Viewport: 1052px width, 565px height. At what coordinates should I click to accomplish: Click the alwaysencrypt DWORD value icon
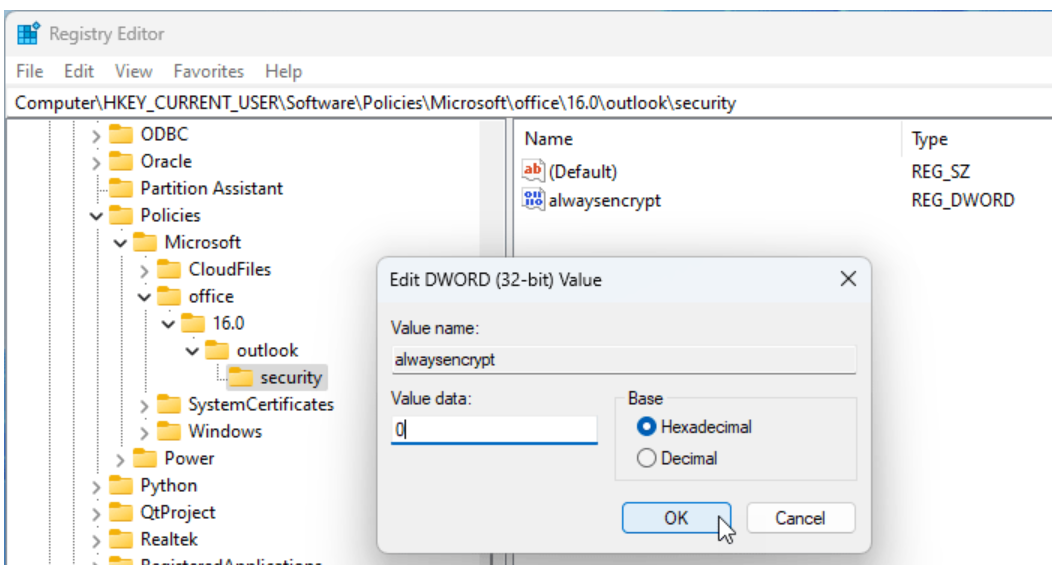click(x=533, y=199)
